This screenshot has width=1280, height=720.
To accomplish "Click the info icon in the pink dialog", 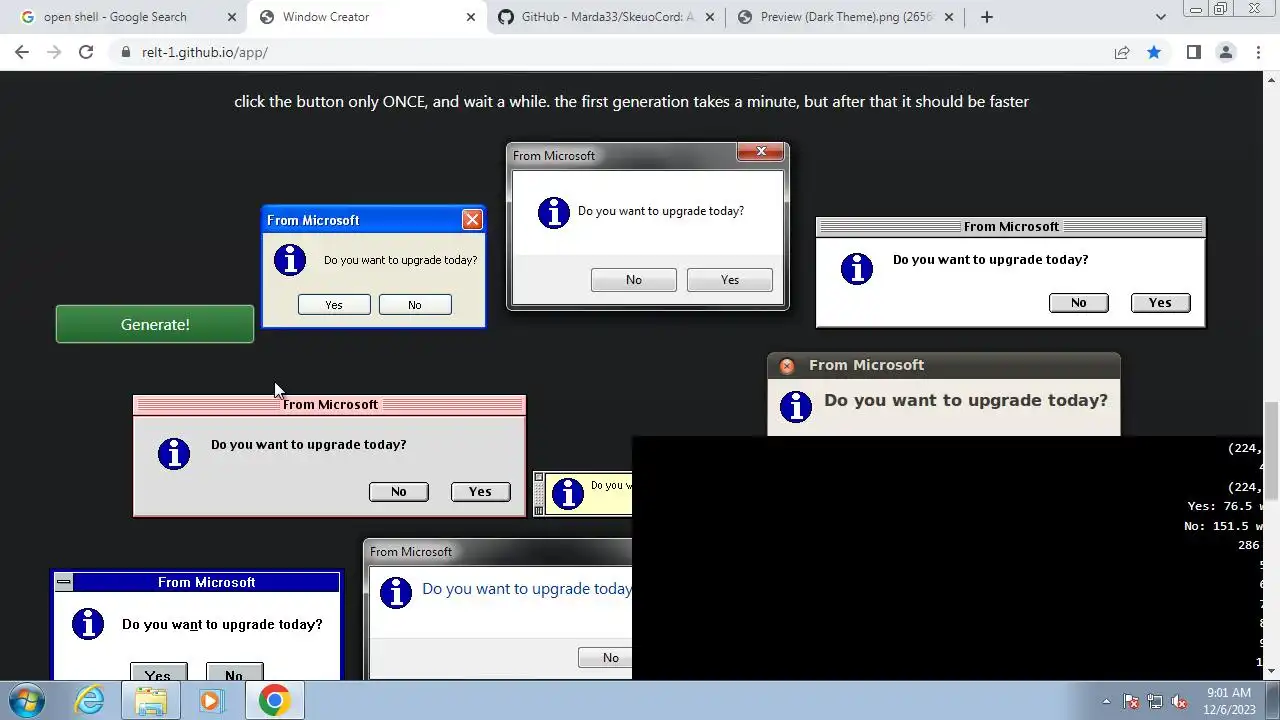I will point(174,453).
